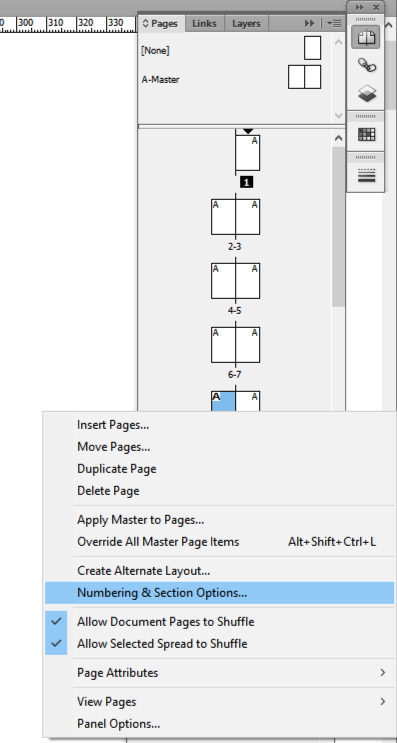Open the Pages panel flyout menu

tap(334, 23)
